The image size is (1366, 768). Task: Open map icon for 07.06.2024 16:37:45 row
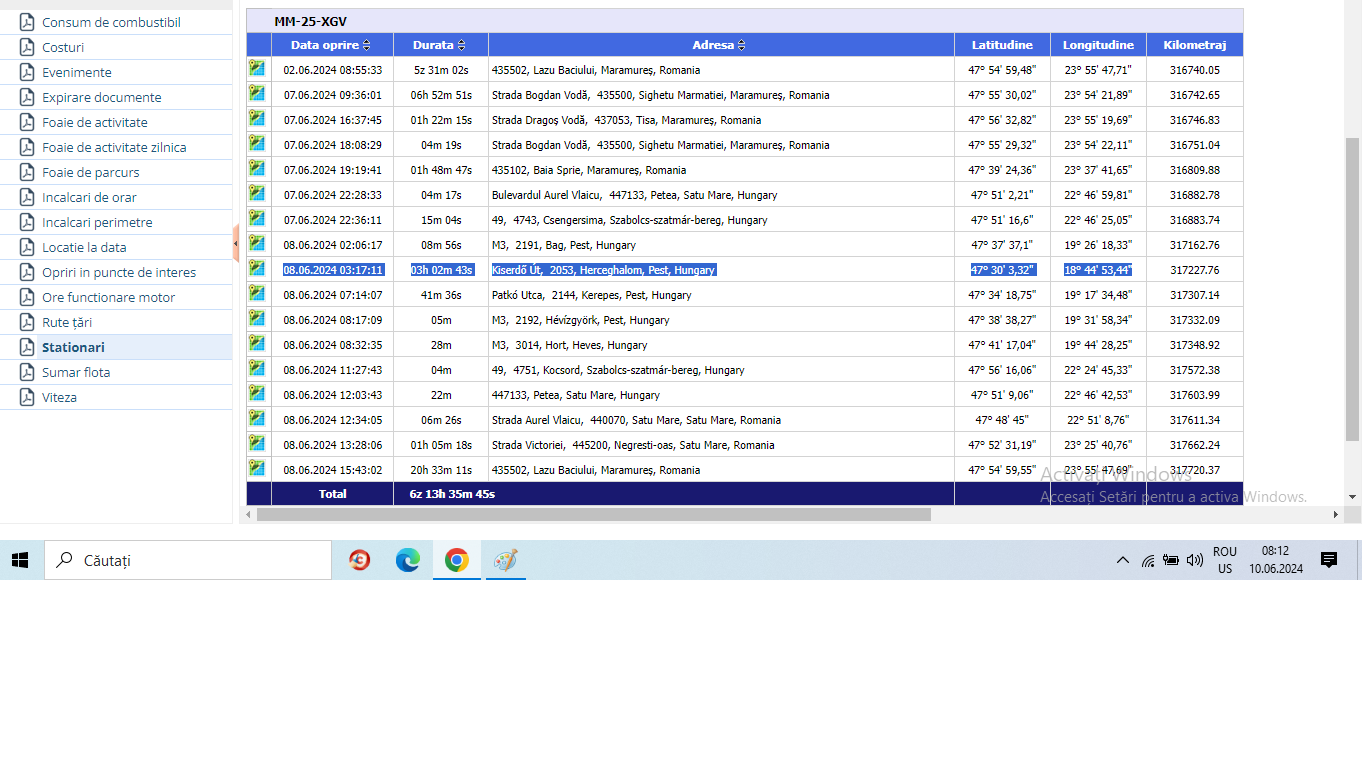point(258,118)
